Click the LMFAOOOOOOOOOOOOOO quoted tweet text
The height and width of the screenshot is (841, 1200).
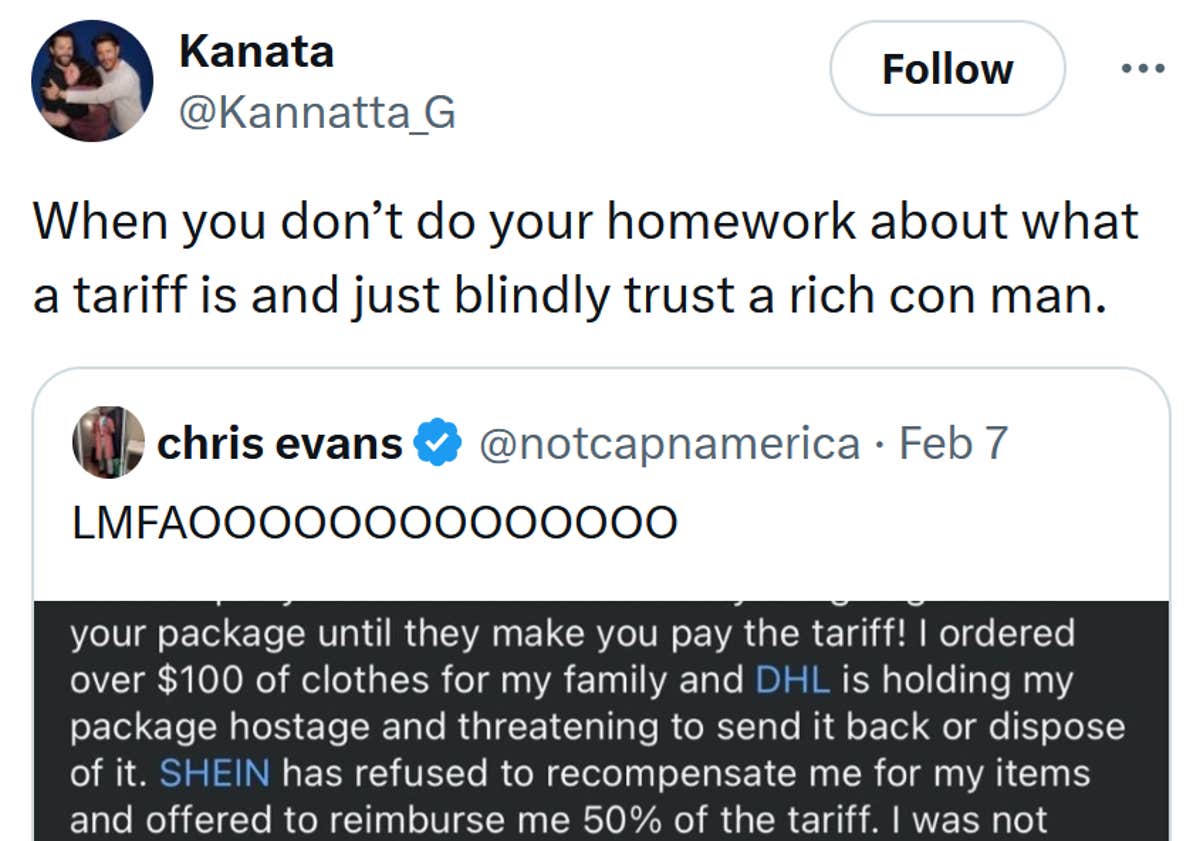[376, 523]
